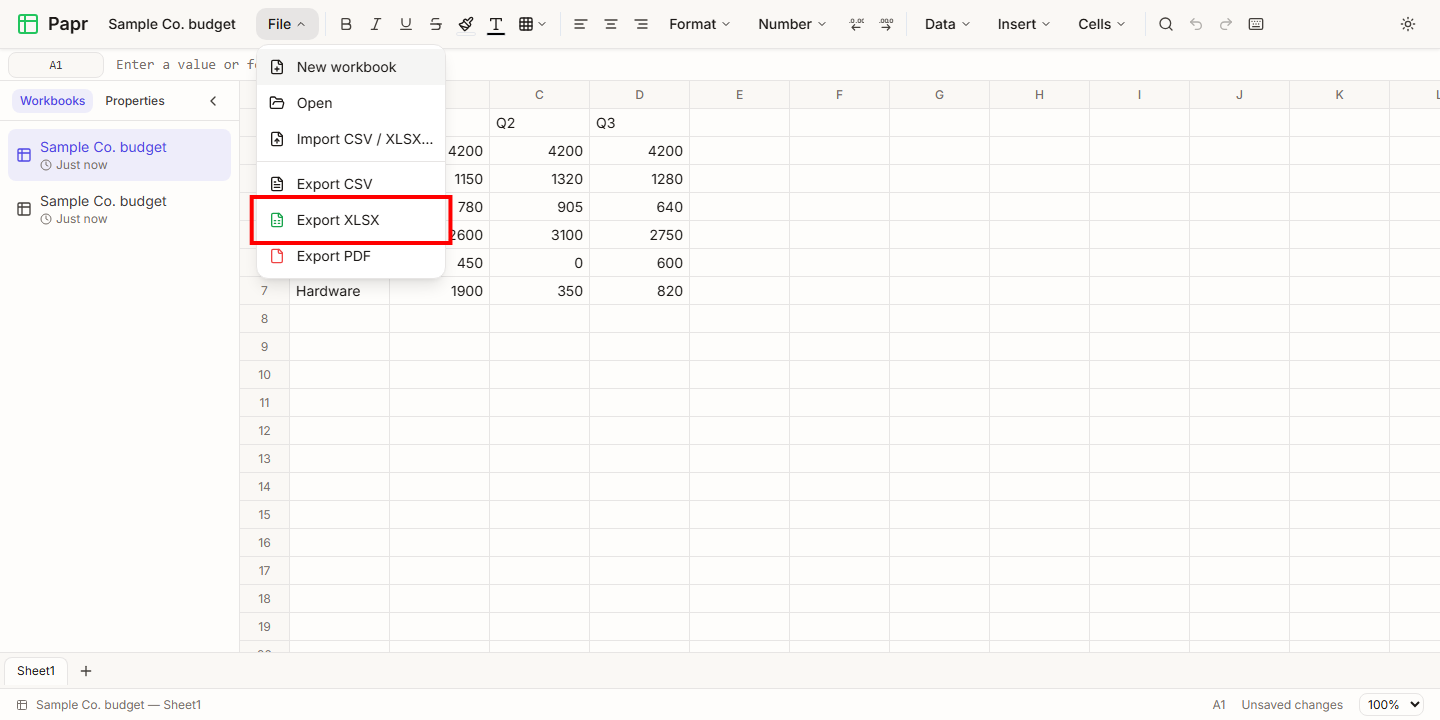Toggle the light/dark theme sun icon
The image size is (1440, 720).
1408,24
